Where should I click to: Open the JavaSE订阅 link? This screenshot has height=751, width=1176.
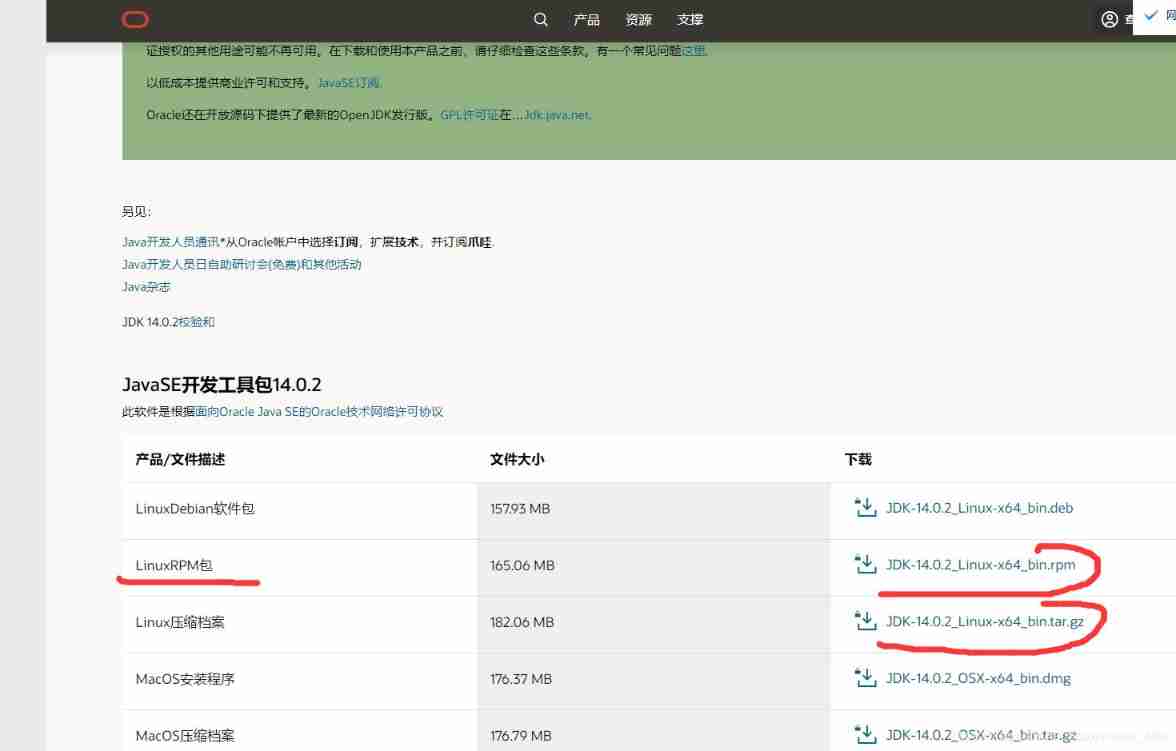point(349,83)
